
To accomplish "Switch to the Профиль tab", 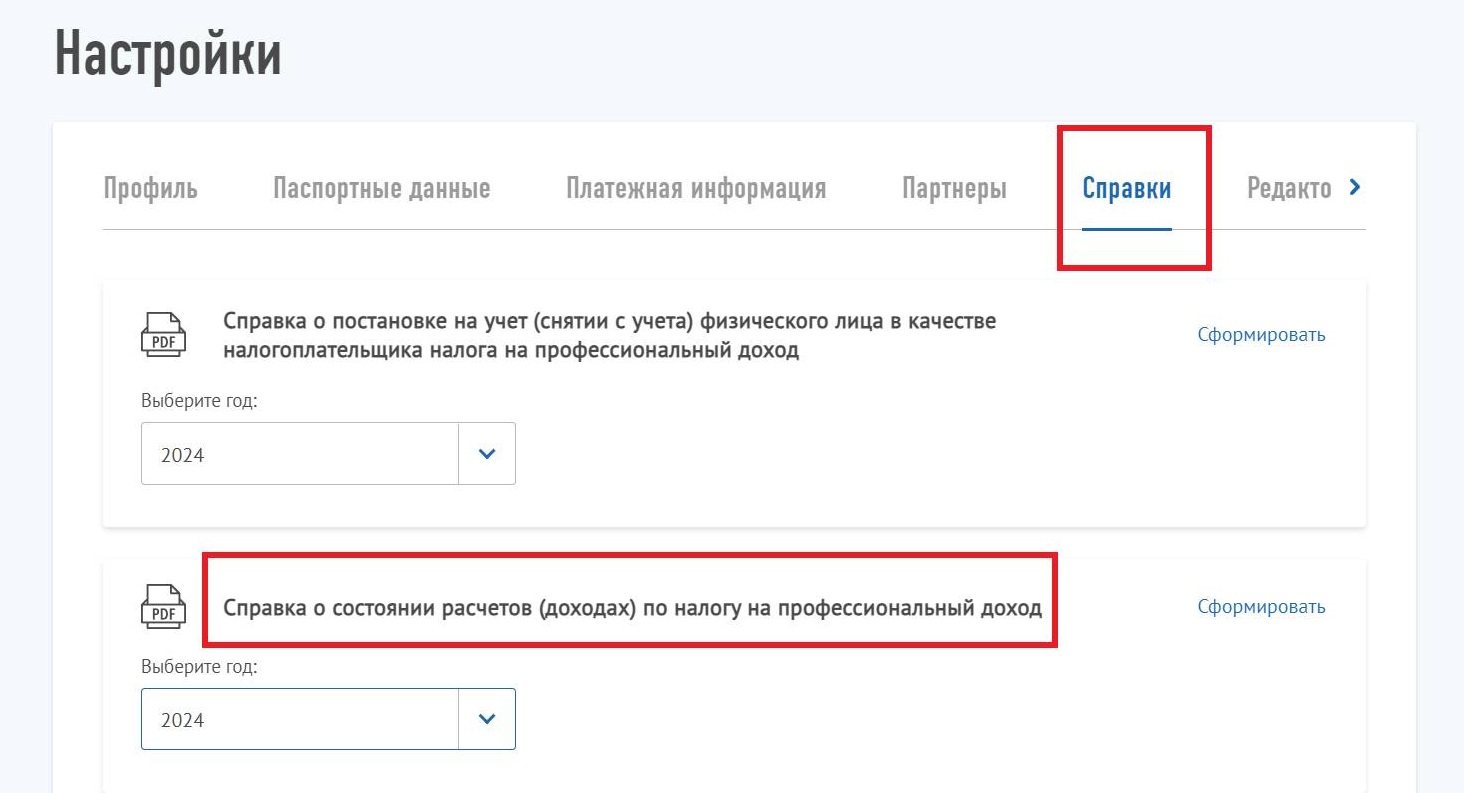I will [151, 187].
